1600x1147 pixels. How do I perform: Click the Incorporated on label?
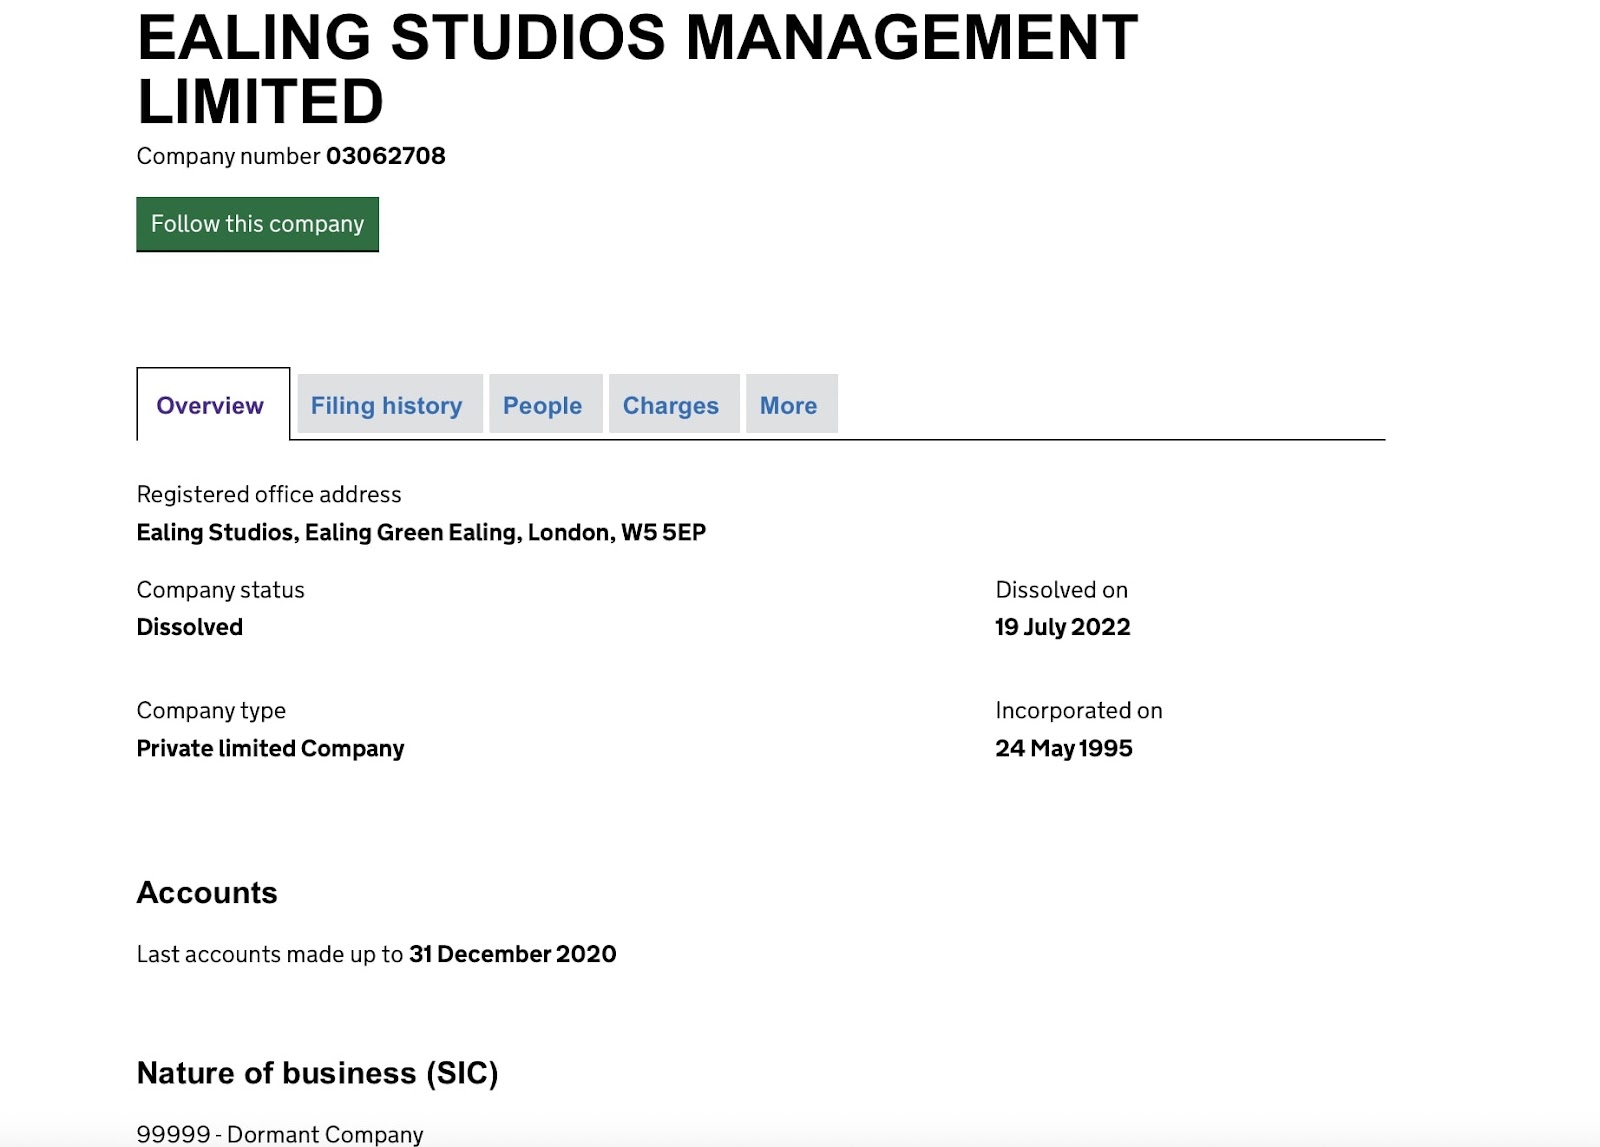pos(1079,711)
